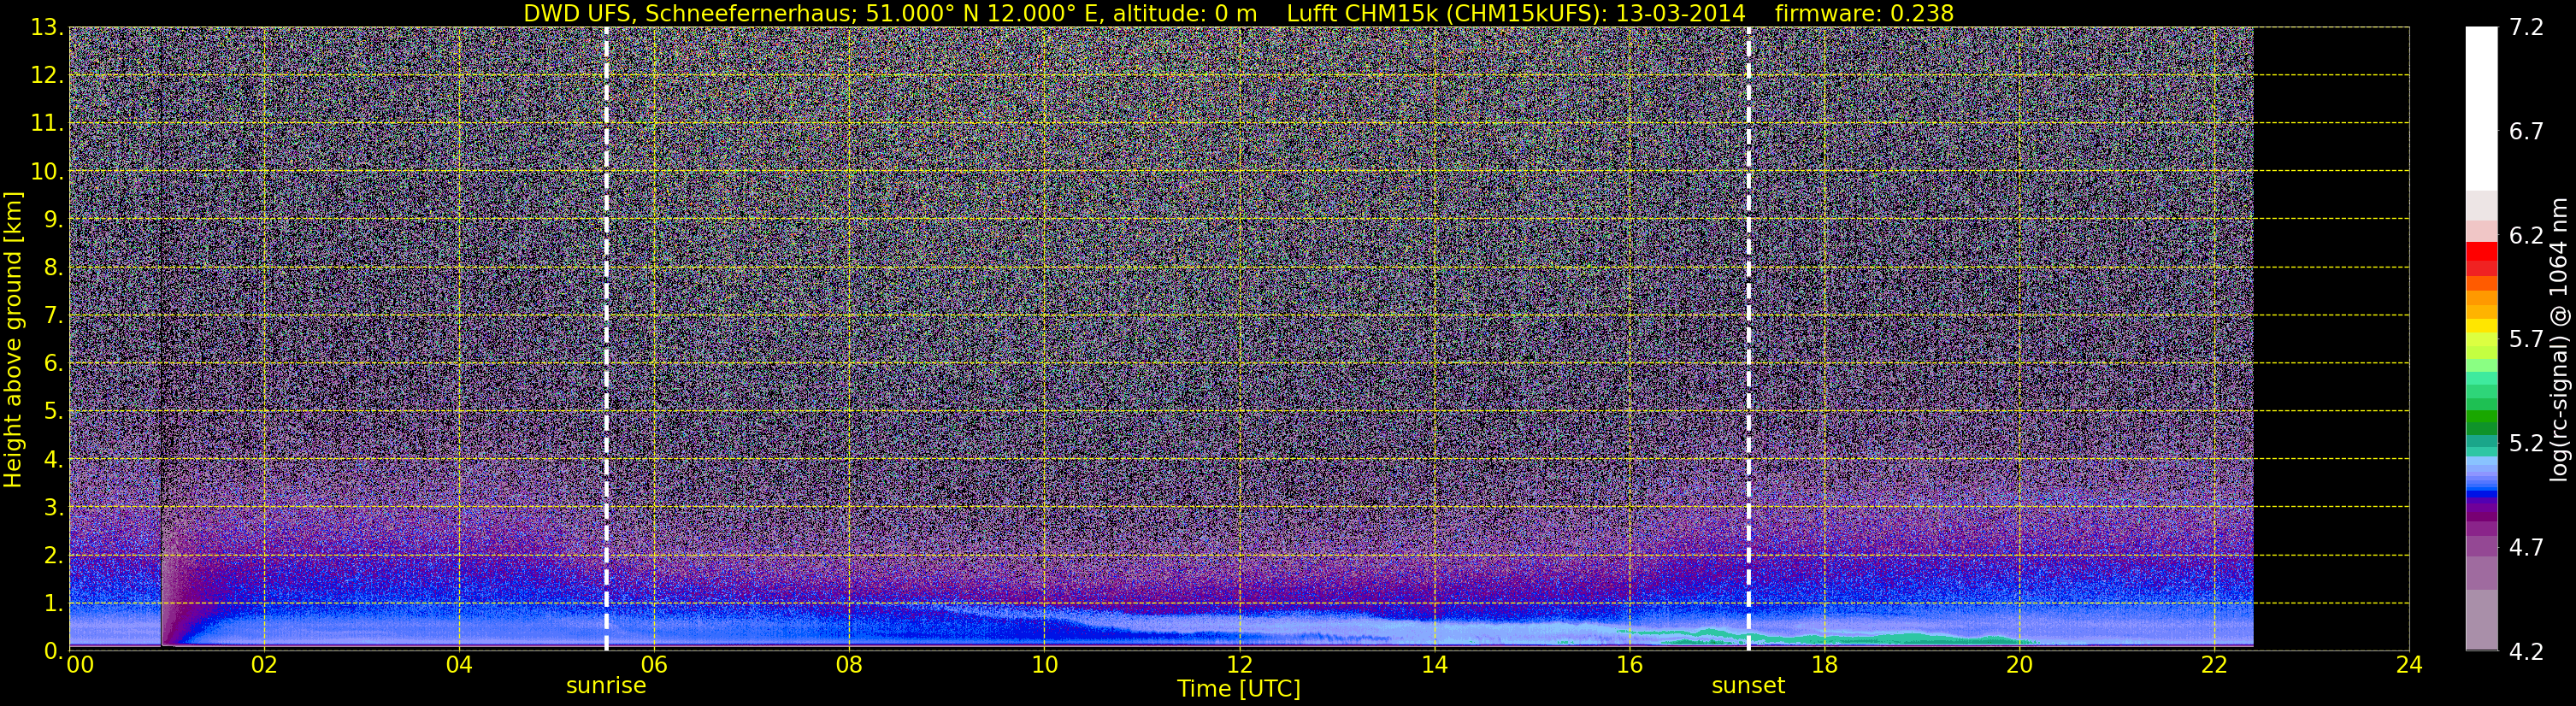Click the white top of colorbar
Image resolution: width=2576 pixels, height=706 pixels.
click(x=2481, y=108)
